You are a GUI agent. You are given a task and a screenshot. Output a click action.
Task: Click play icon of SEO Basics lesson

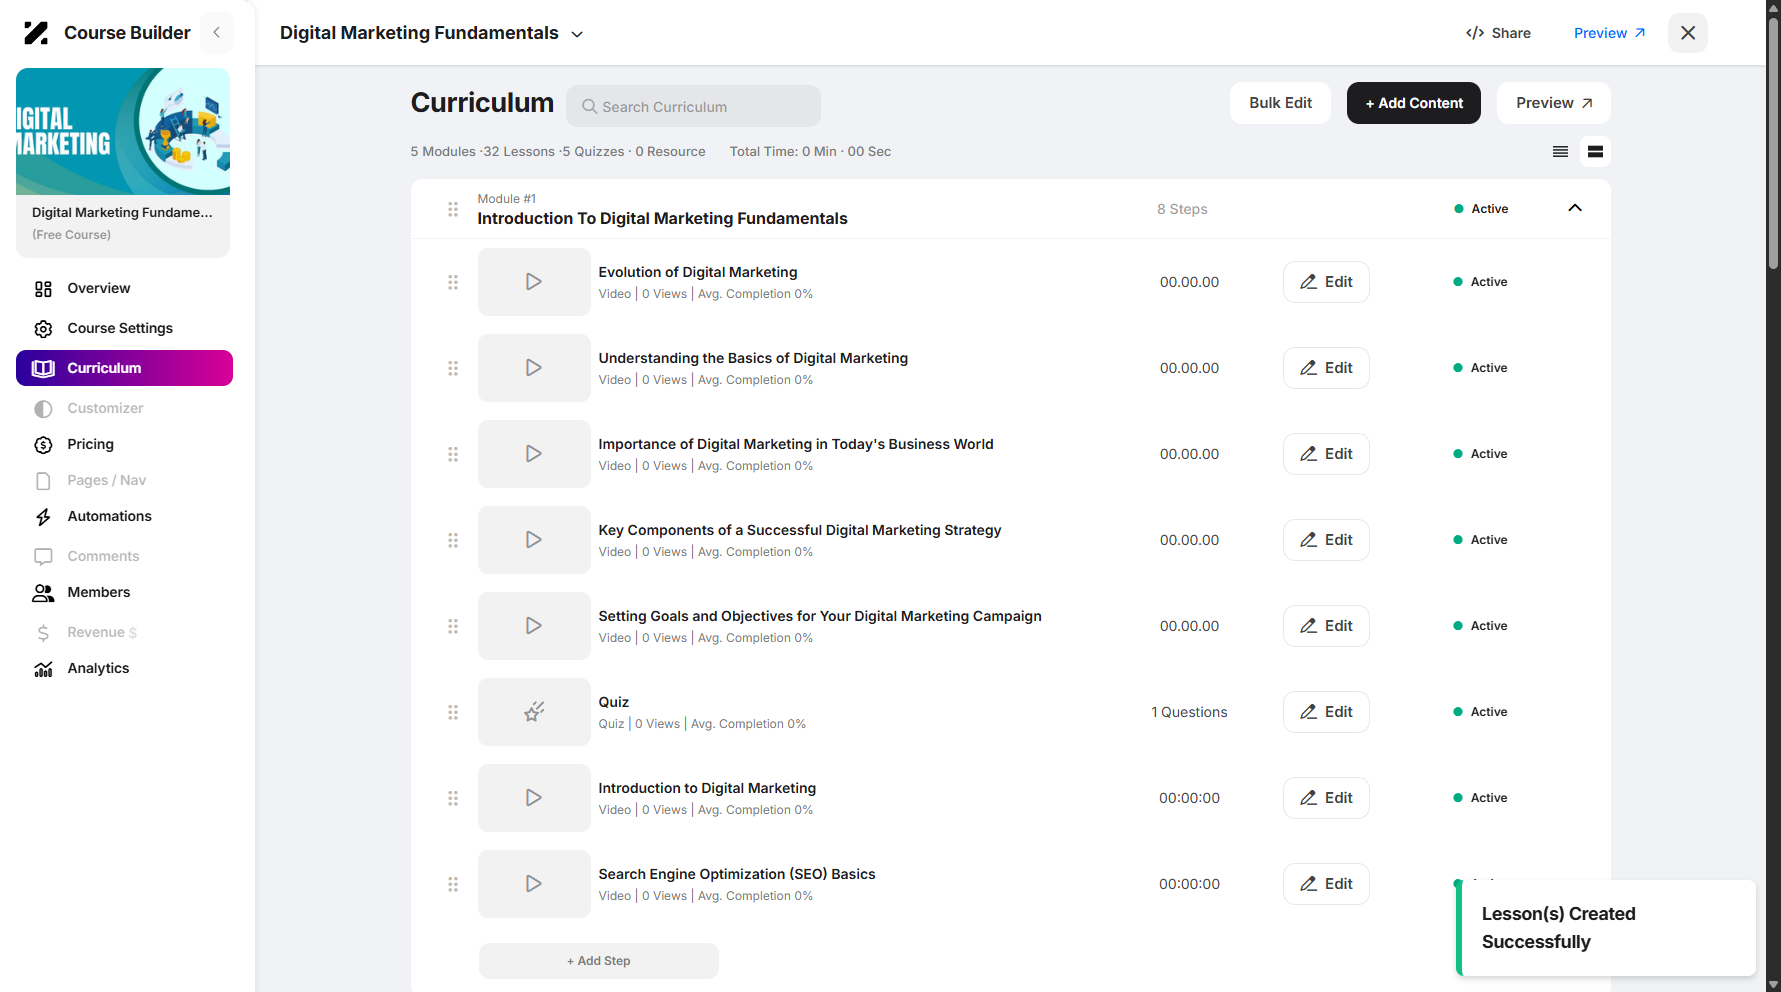[x=534, y=884]
